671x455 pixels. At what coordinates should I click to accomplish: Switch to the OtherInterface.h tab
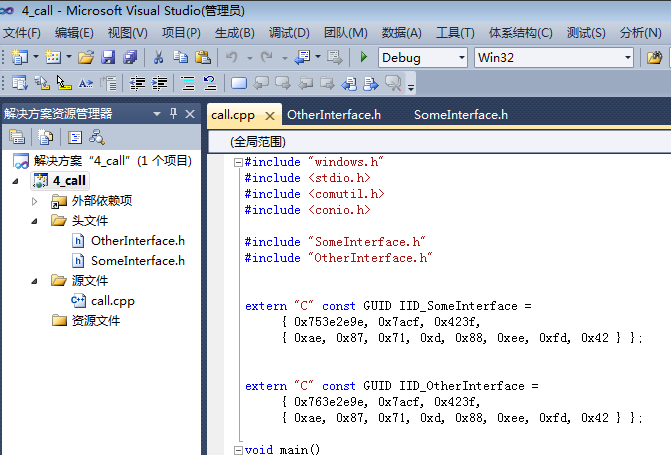pos(334,115)
